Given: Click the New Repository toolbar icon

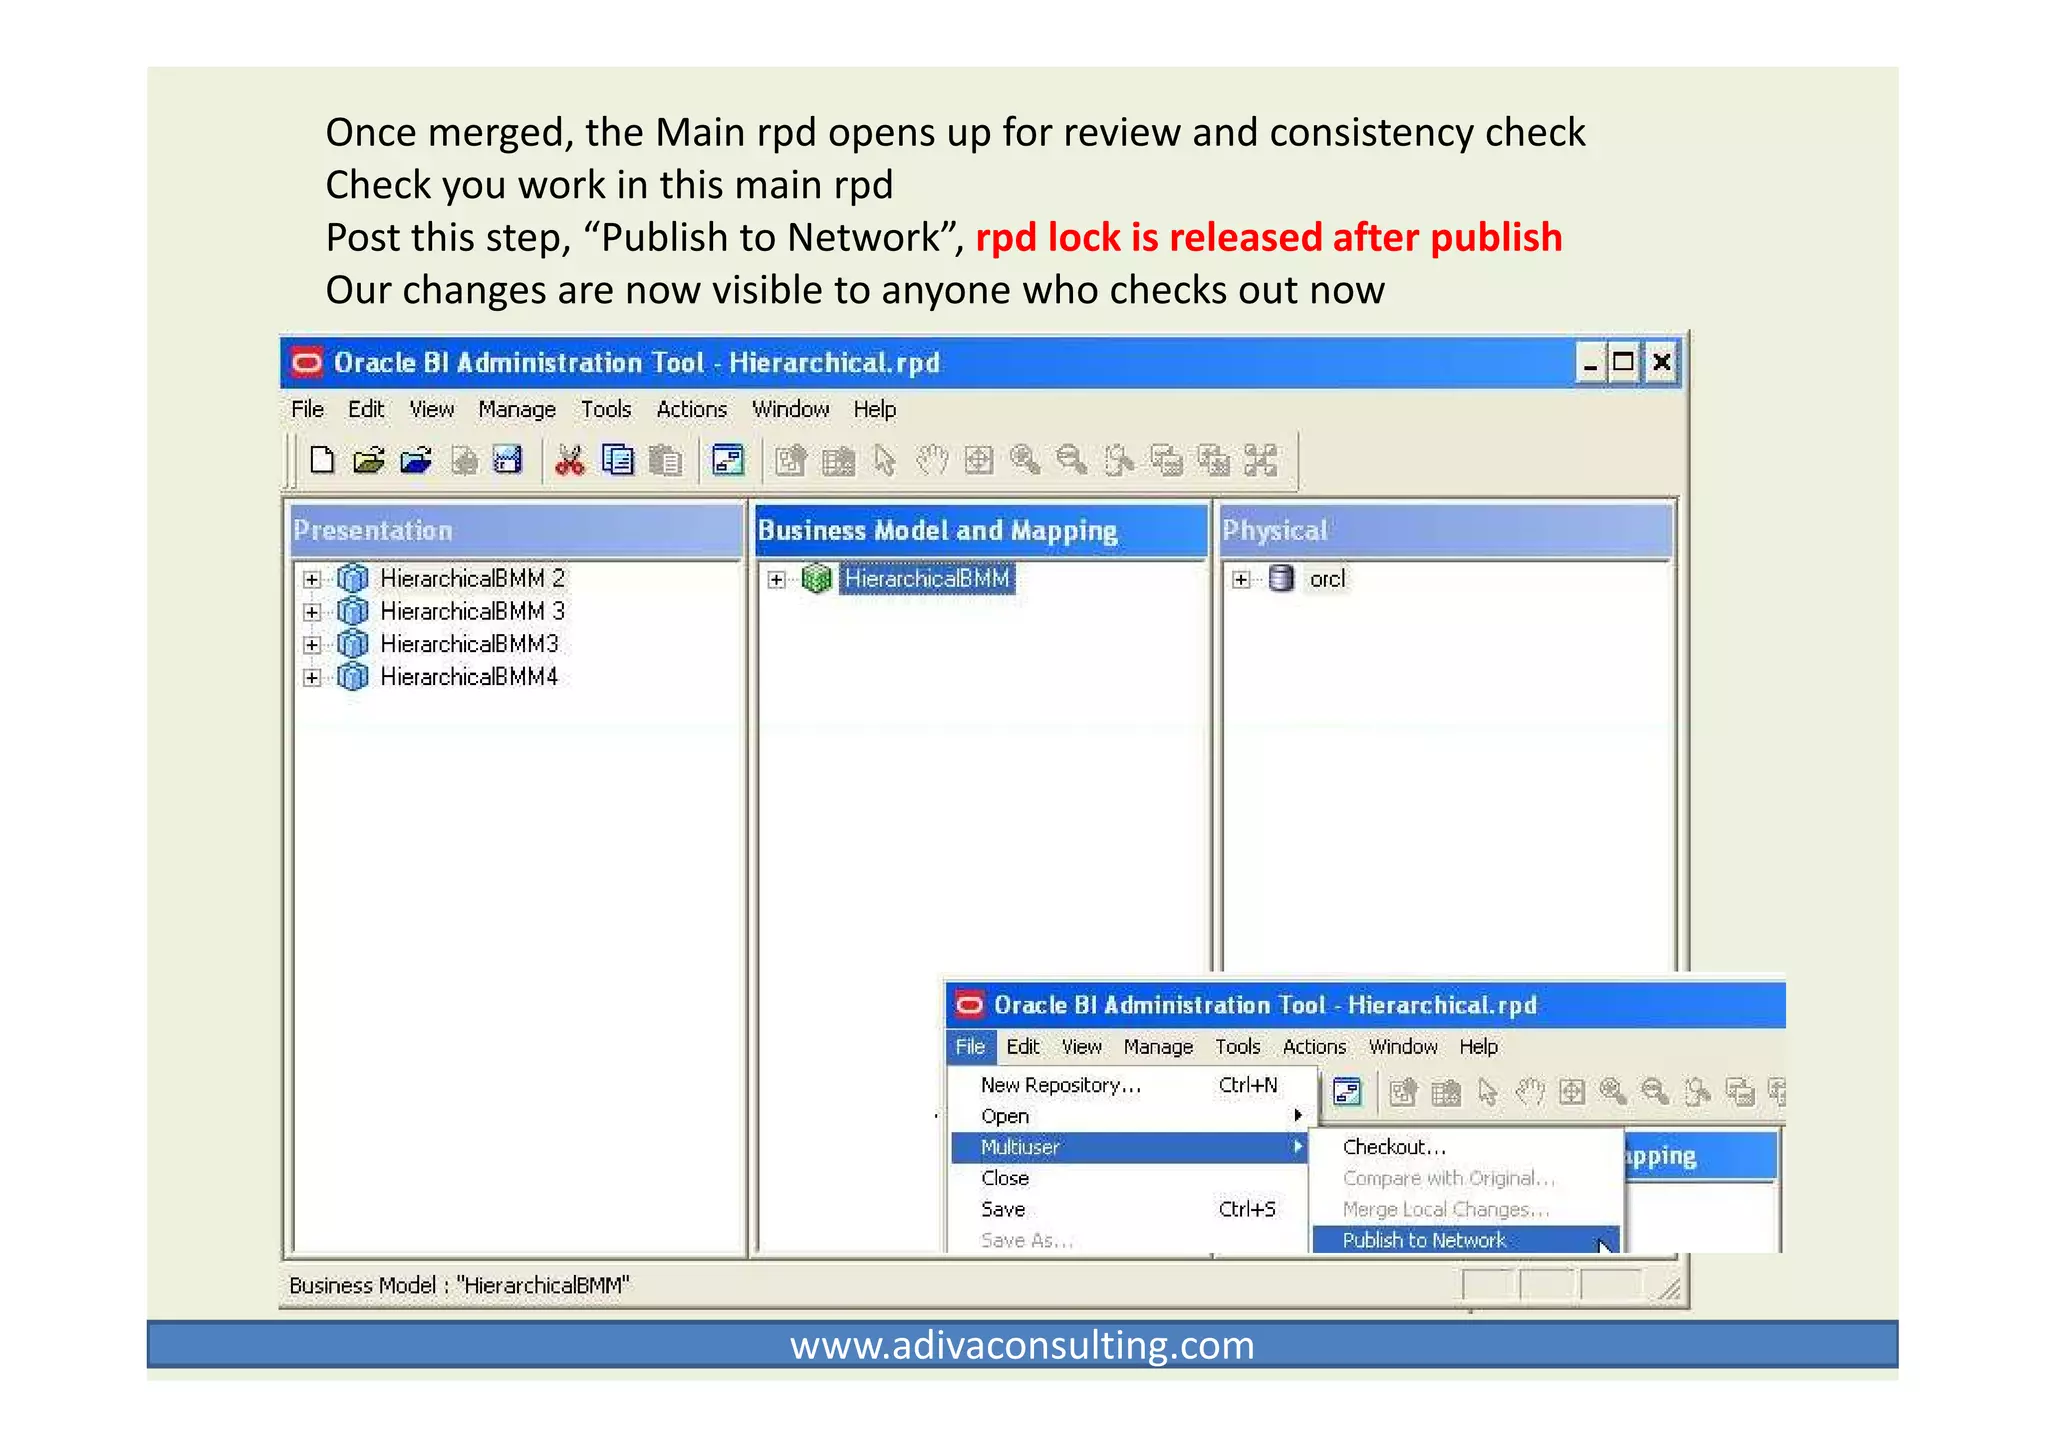Looking at the screenshot, I should coord(322,460).
